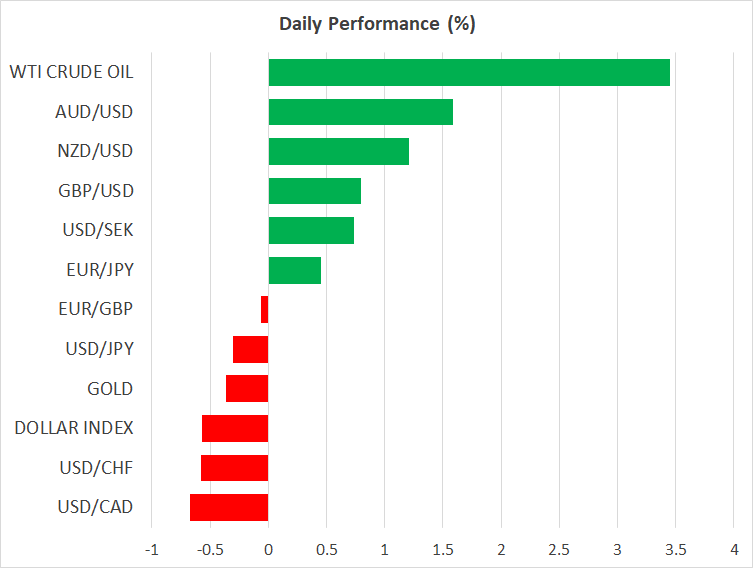Select the USD/SEK green bar
This screenshot has height=568, width=753.
click(311, 230)
